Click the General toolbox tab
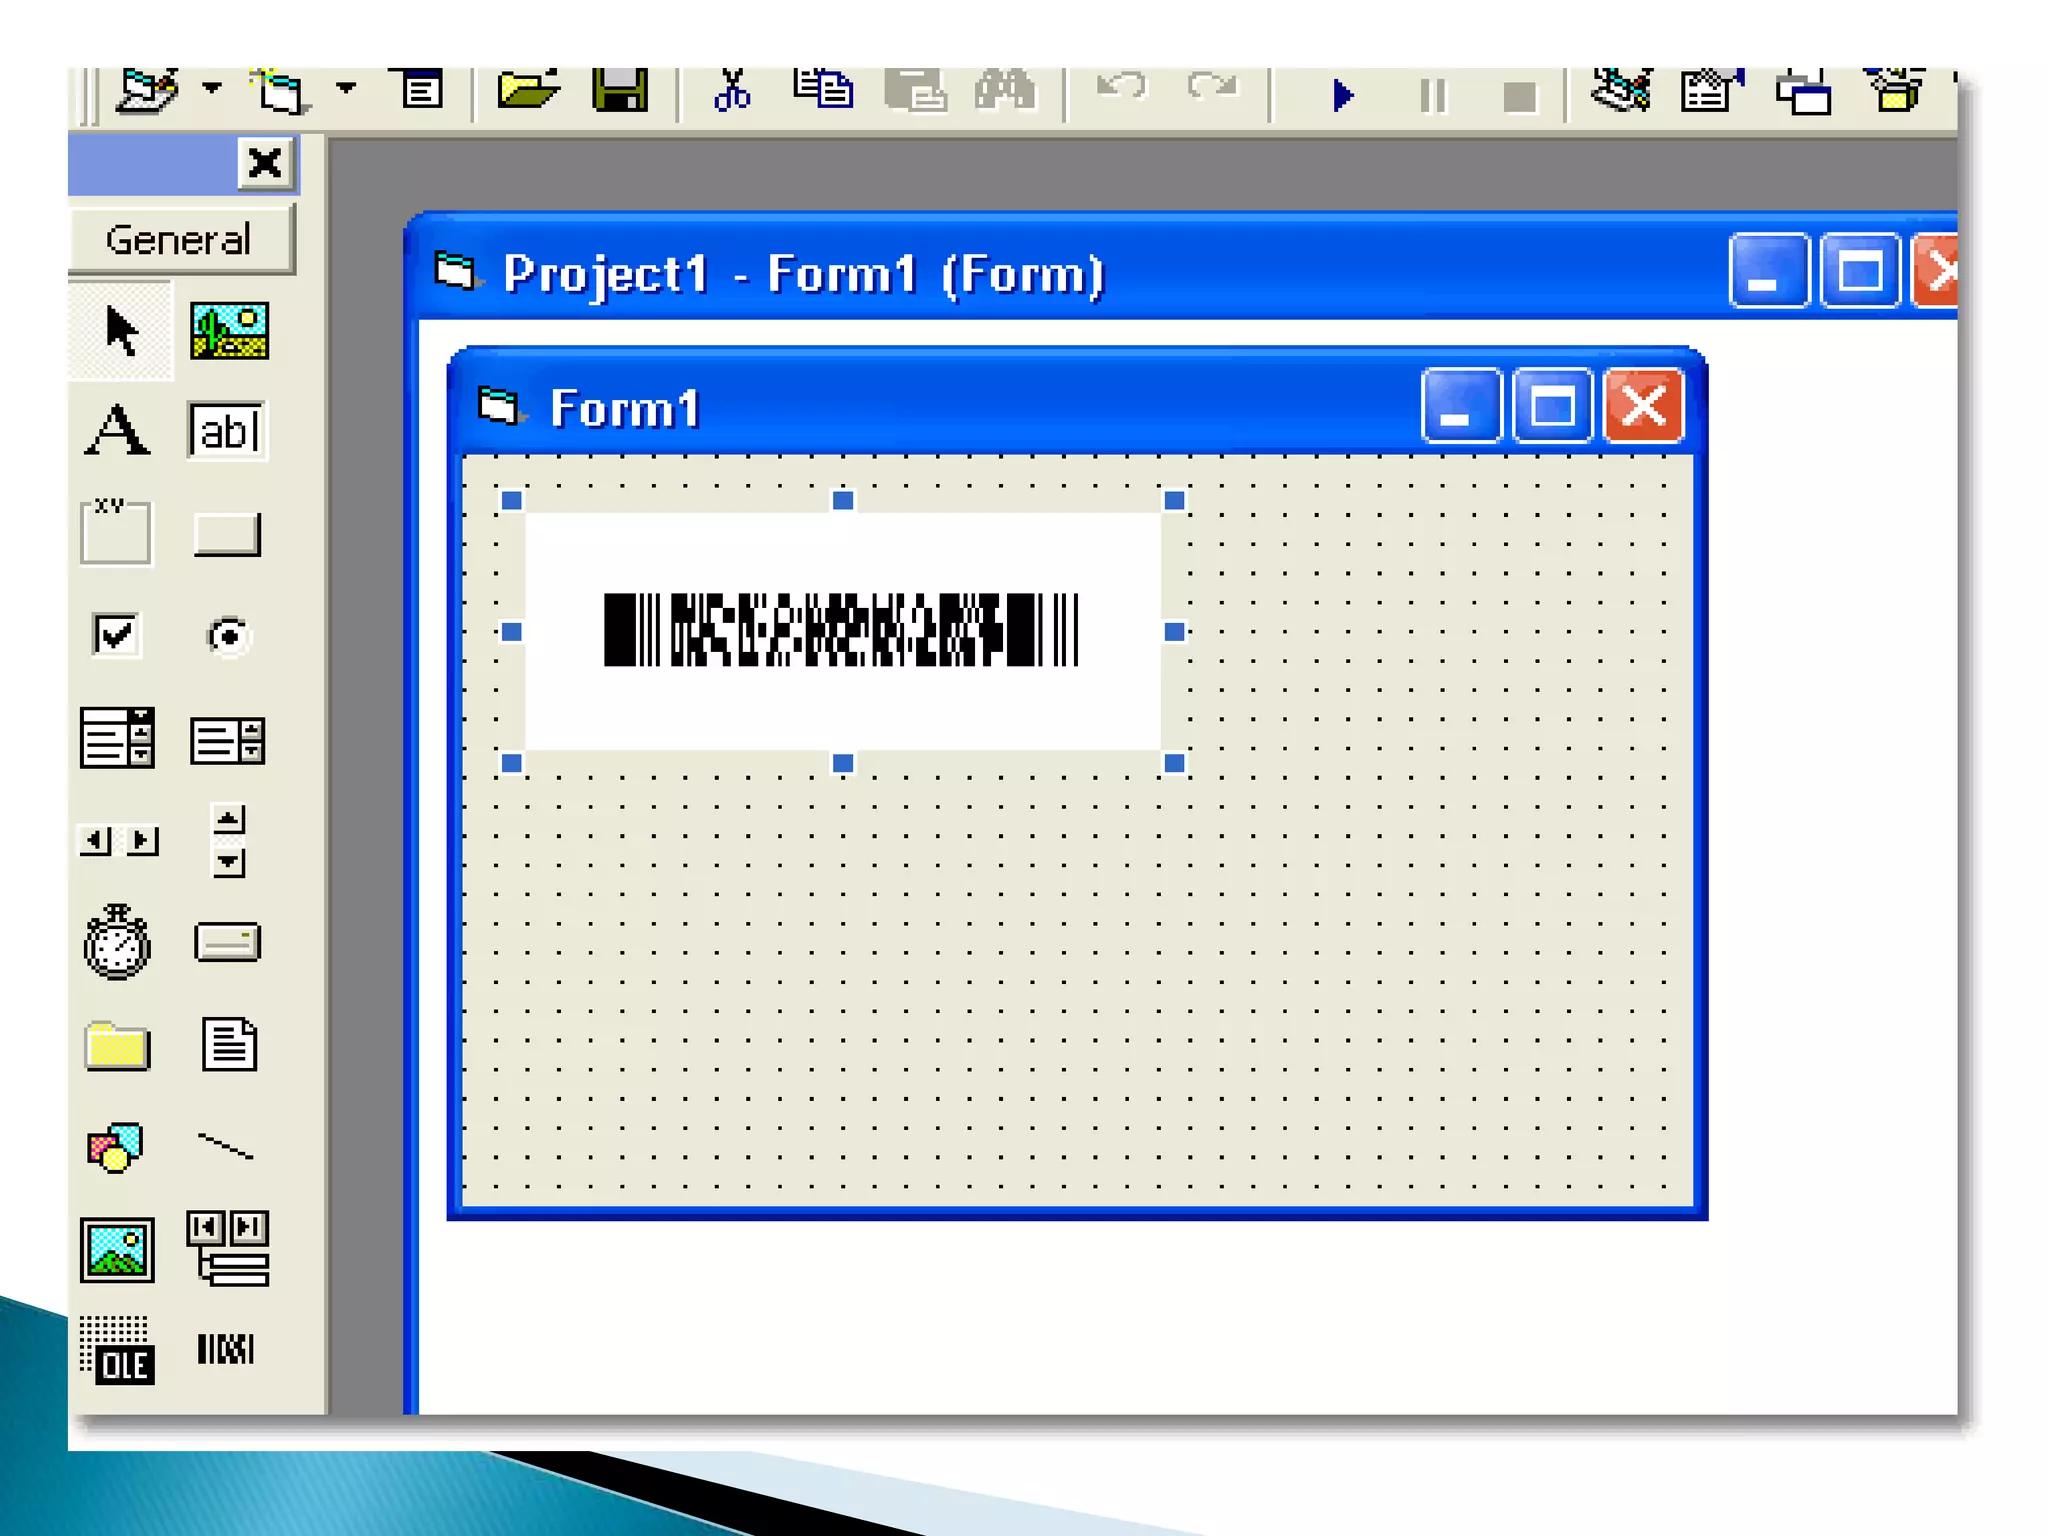The height and width of the screenshot is (1536, 2048). click(180, 240)
